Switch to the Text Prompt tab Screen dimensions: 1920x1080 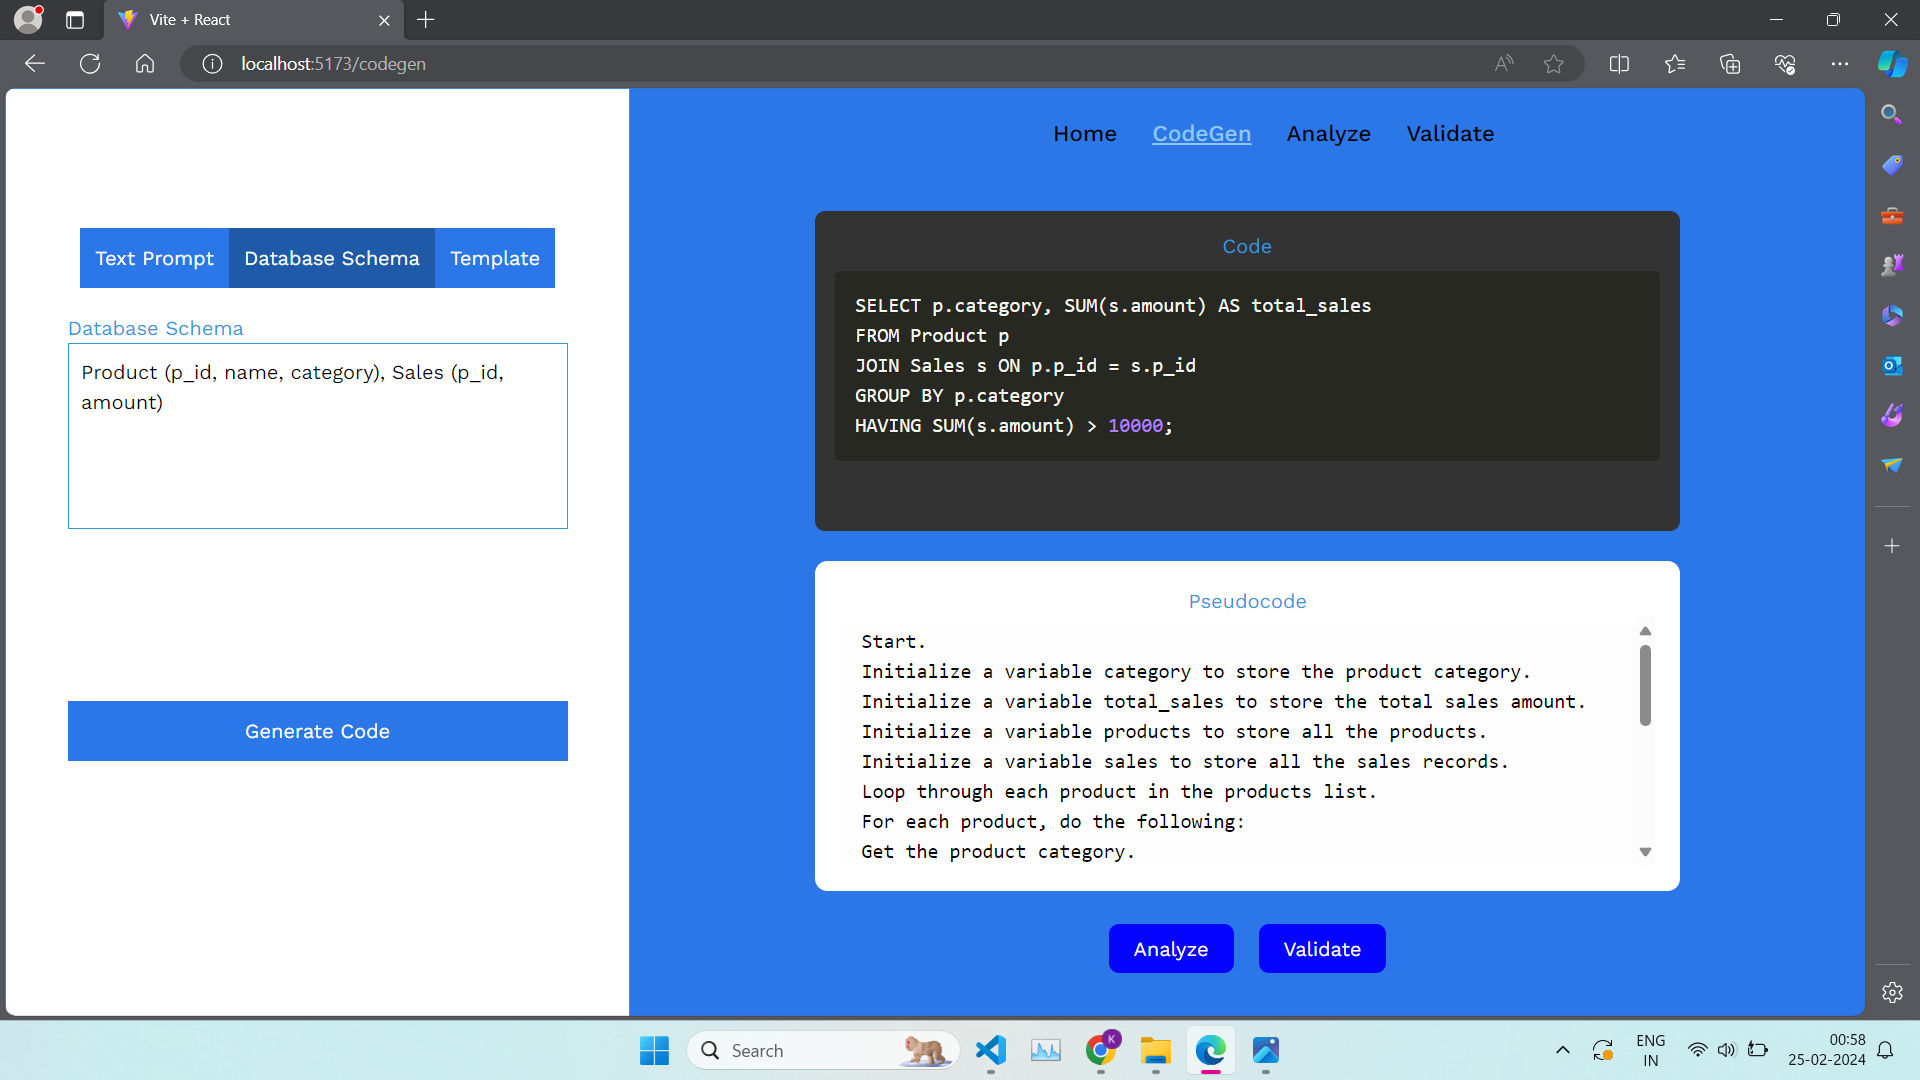click(x=154, y=258)
